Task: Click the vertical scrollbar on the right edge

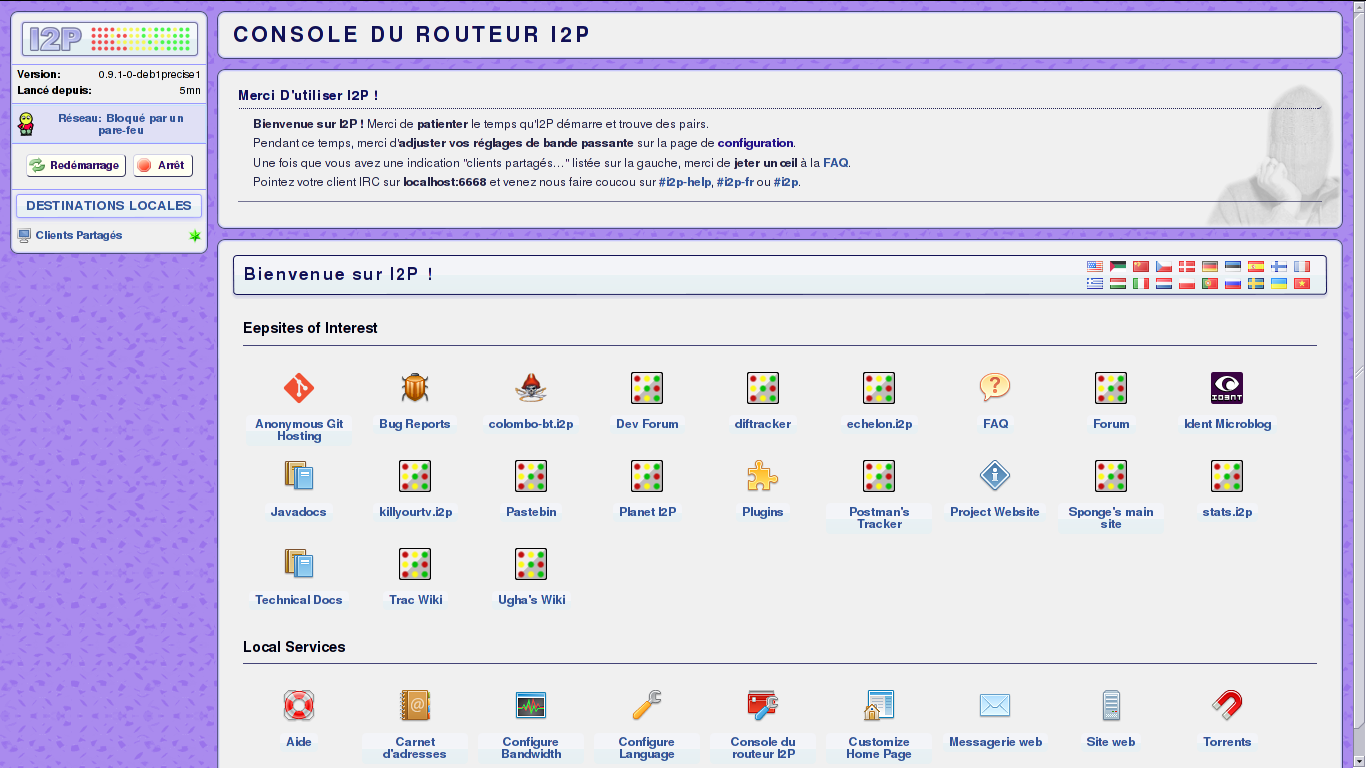Action: [1360, 384]
